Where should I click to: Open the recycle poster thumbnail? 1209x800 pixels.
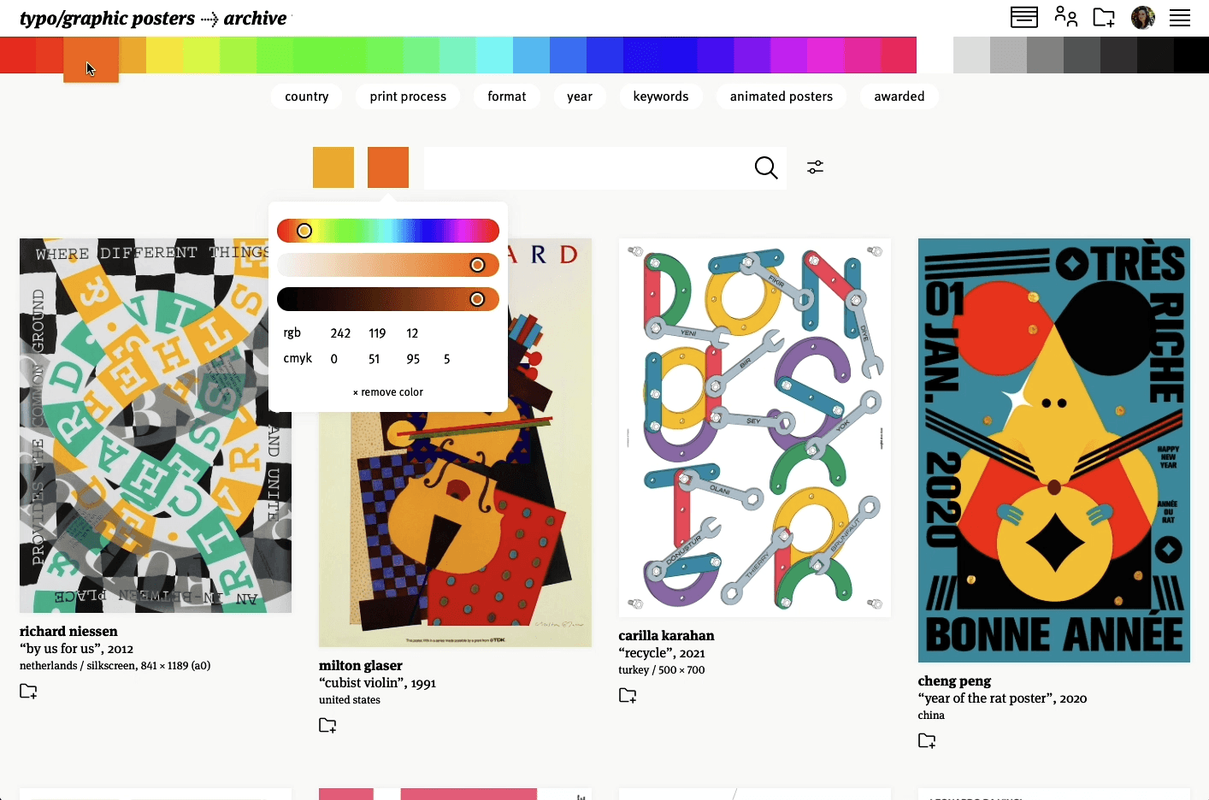pos(755,427)
